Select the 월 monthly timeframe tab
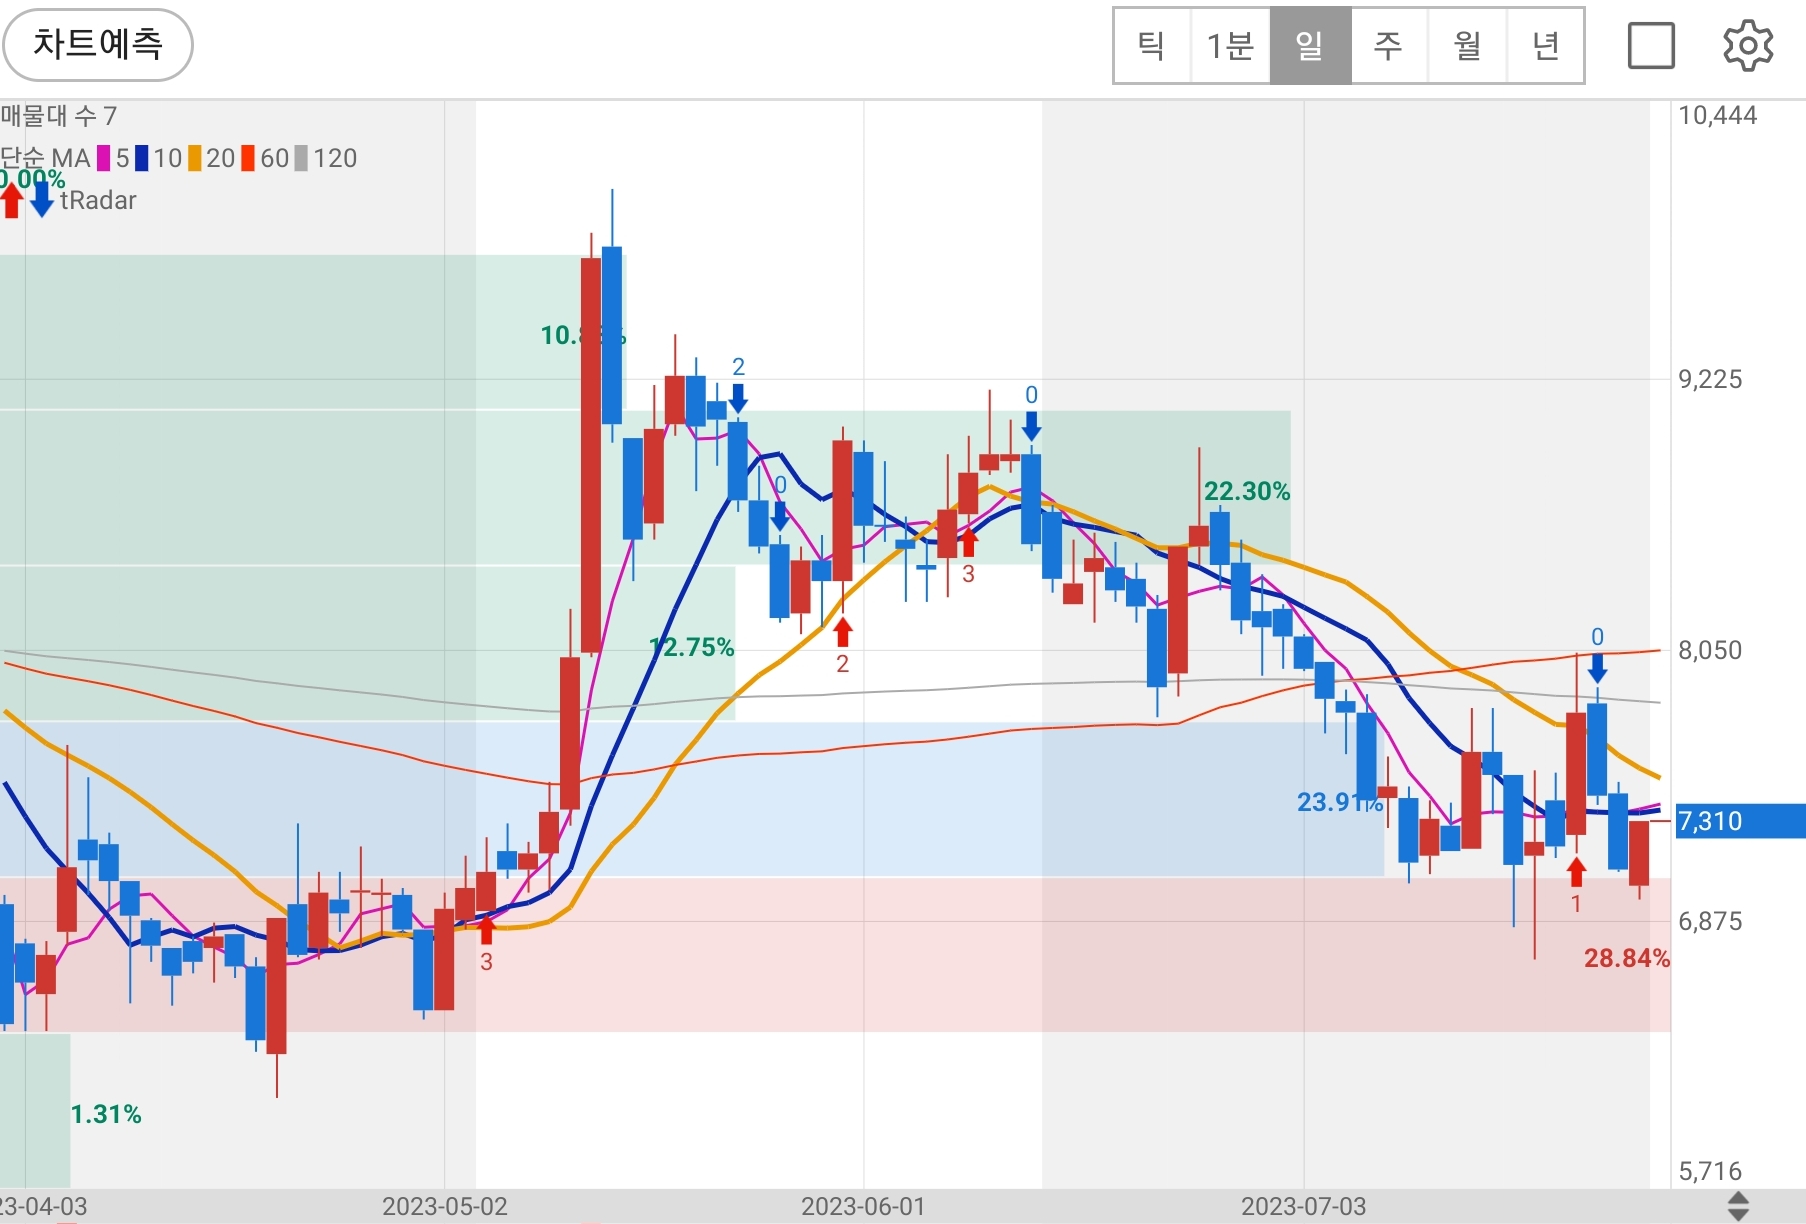 1467,46
